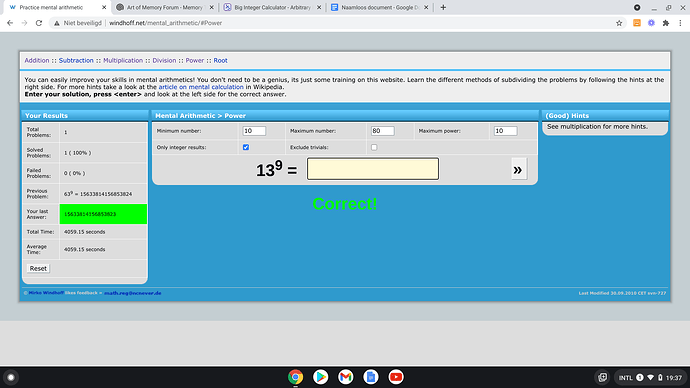Screen dimensions: 690x388
Task: Click the Solved Problems 1 (100%) value
Action: pyautogui.click(x=77, y=153)
